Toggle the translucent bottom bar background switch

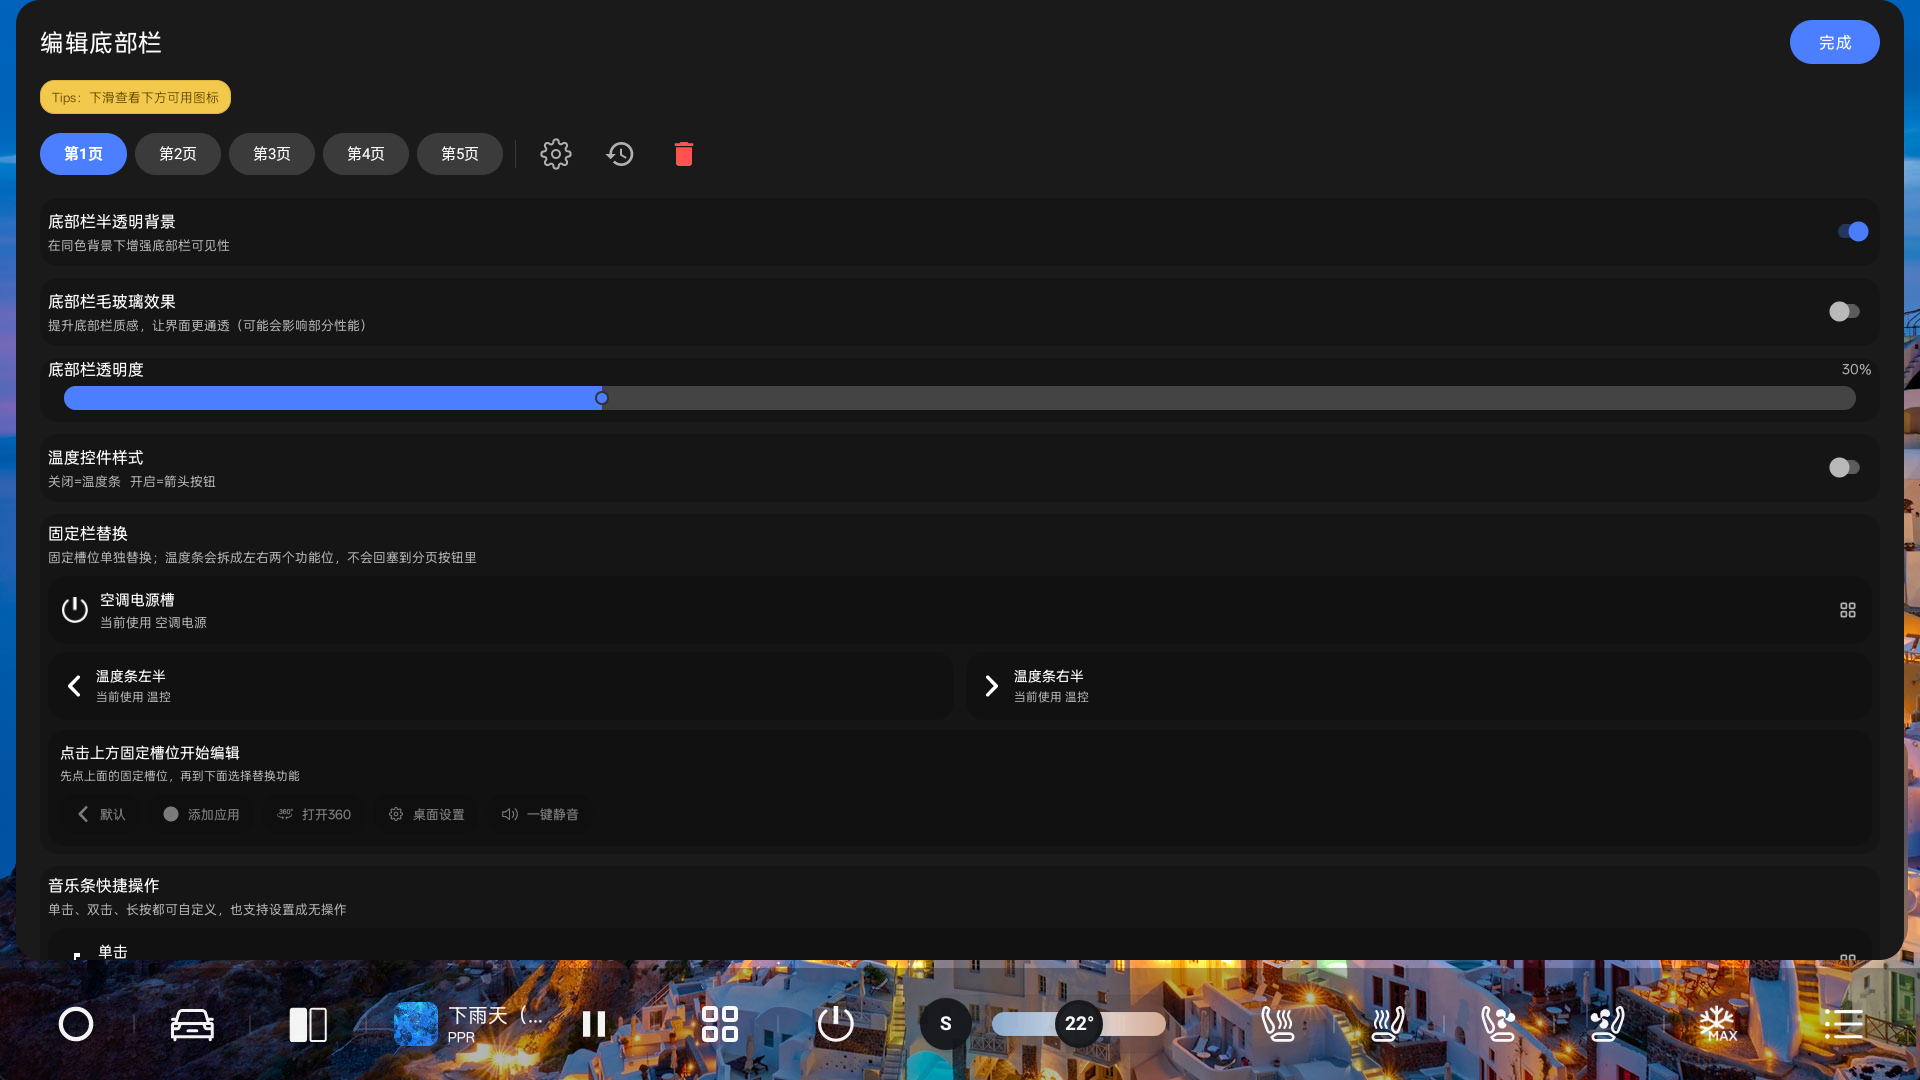tap(1852, 232)
